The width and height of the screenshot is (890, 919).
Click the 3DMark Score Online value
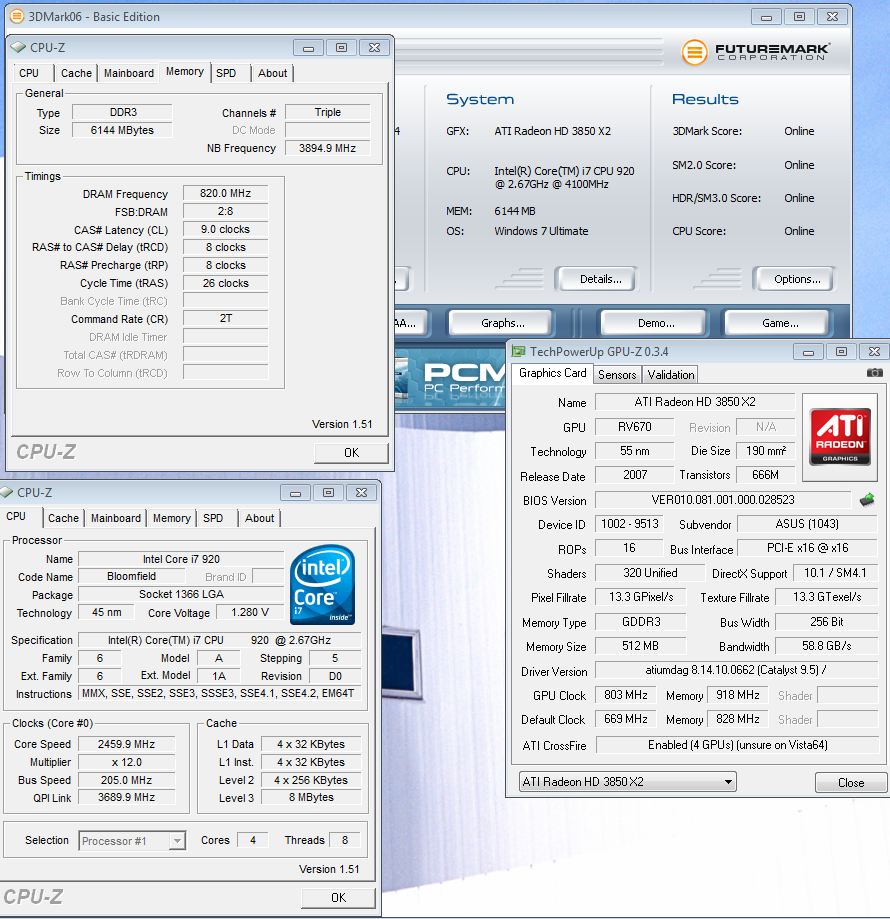799,131
